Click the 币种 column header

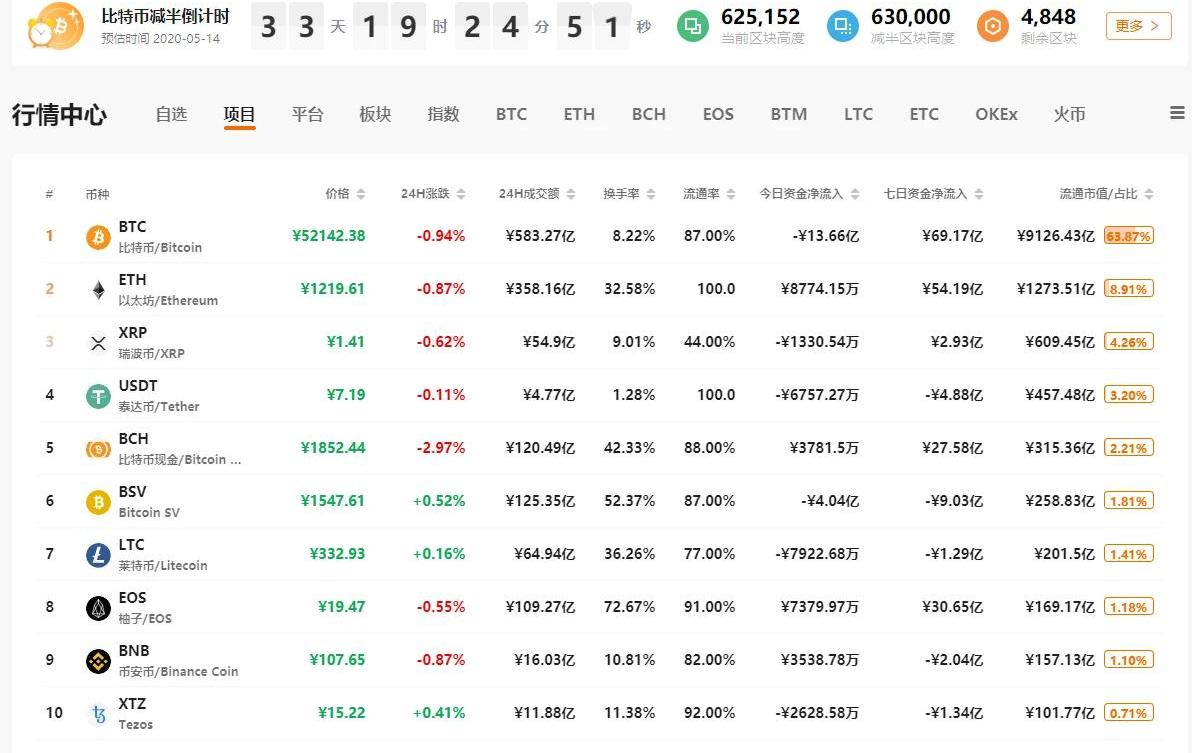[x=97, y=195]
